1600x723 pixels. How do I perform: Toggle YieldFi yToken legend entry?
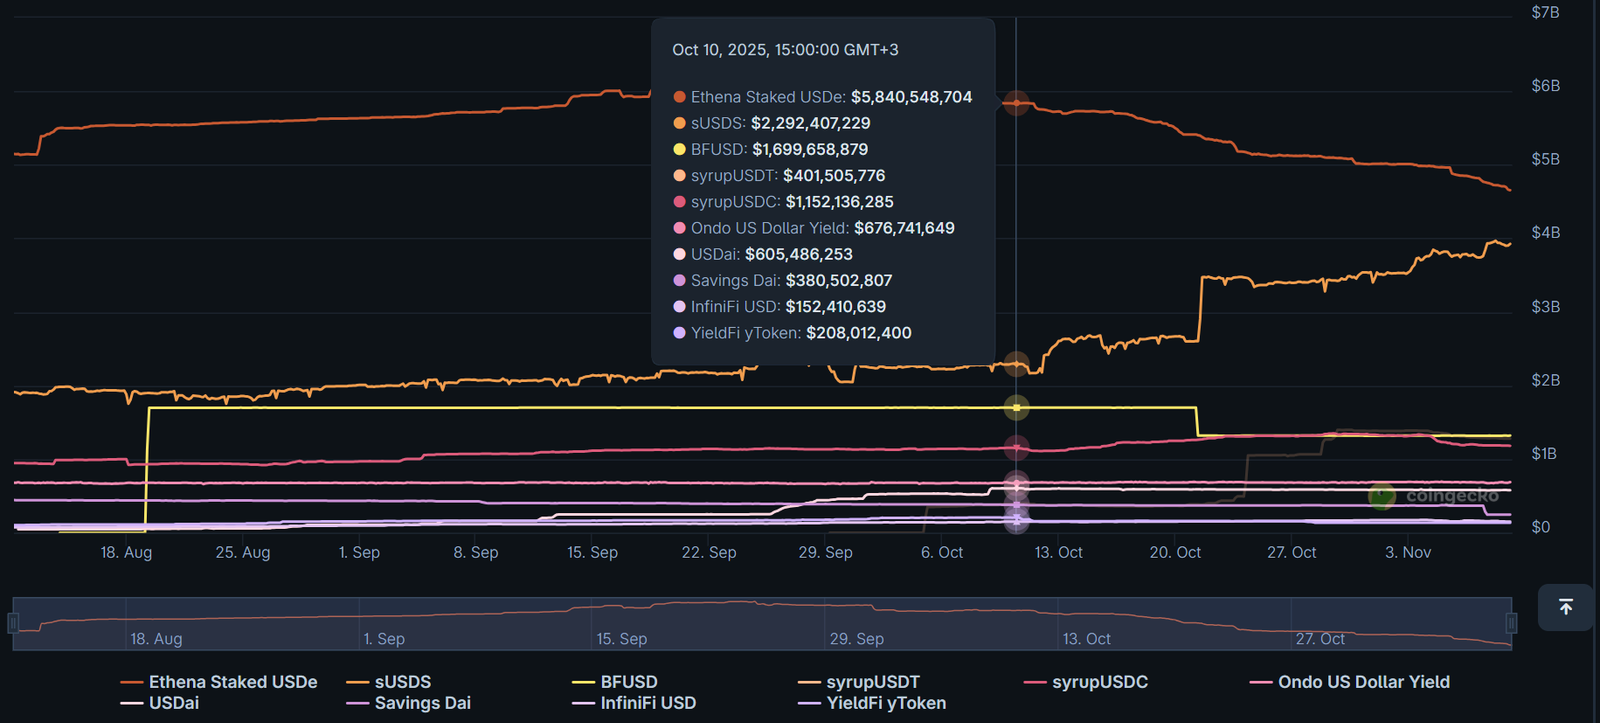pos(872,703)
